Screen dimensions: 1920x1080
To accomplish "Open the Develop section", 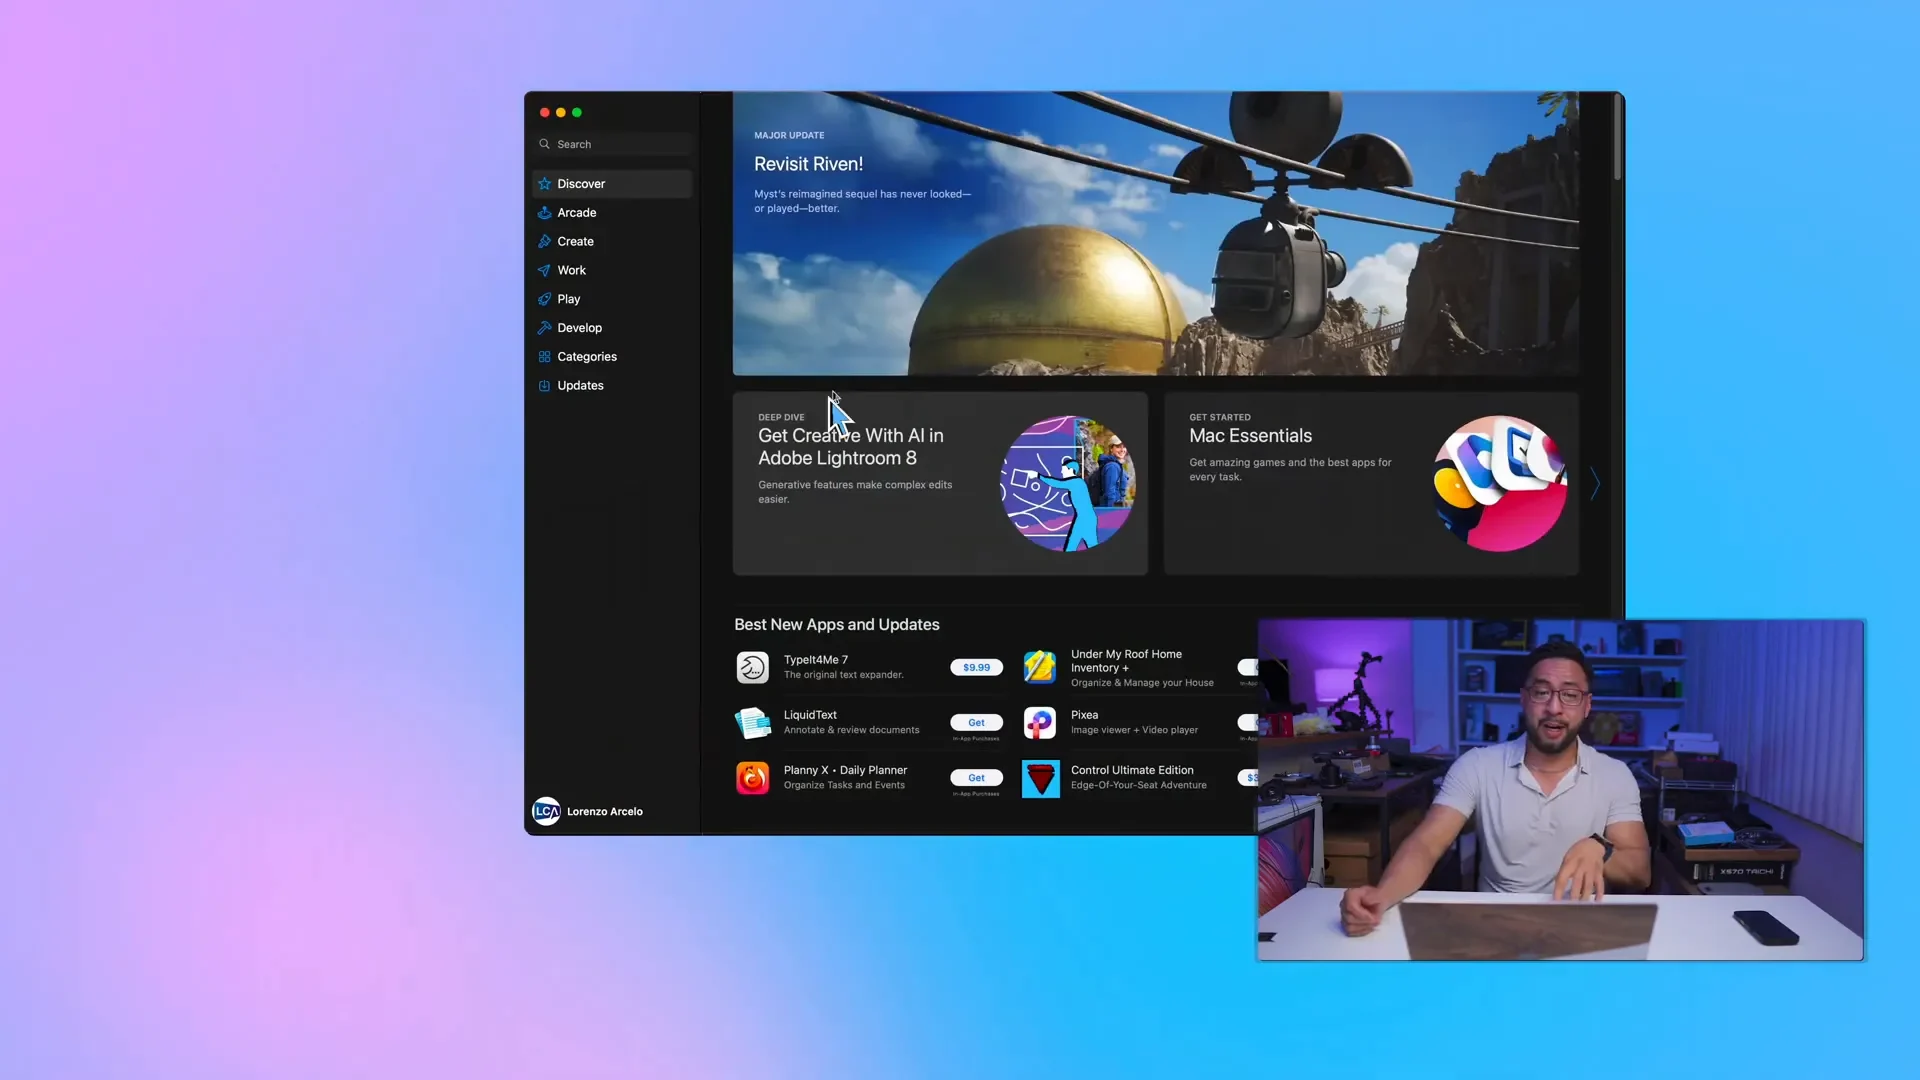I will click(612, 328).
